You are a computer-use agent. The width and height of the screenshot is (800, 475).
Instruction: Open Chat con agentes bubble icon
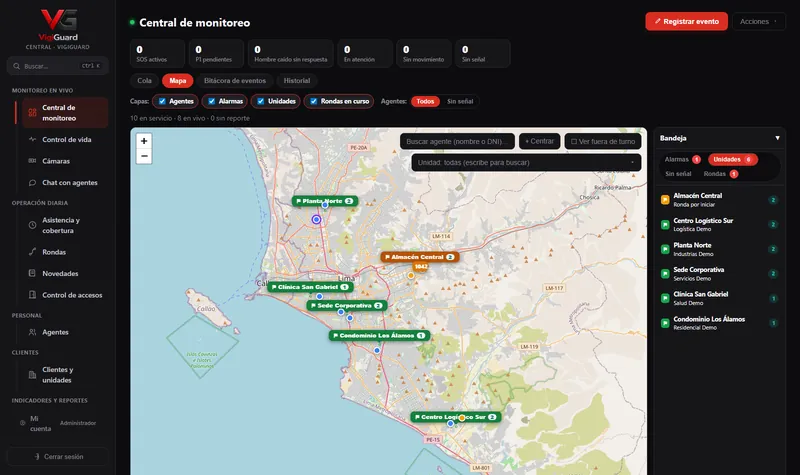click(x=32, y=183)
